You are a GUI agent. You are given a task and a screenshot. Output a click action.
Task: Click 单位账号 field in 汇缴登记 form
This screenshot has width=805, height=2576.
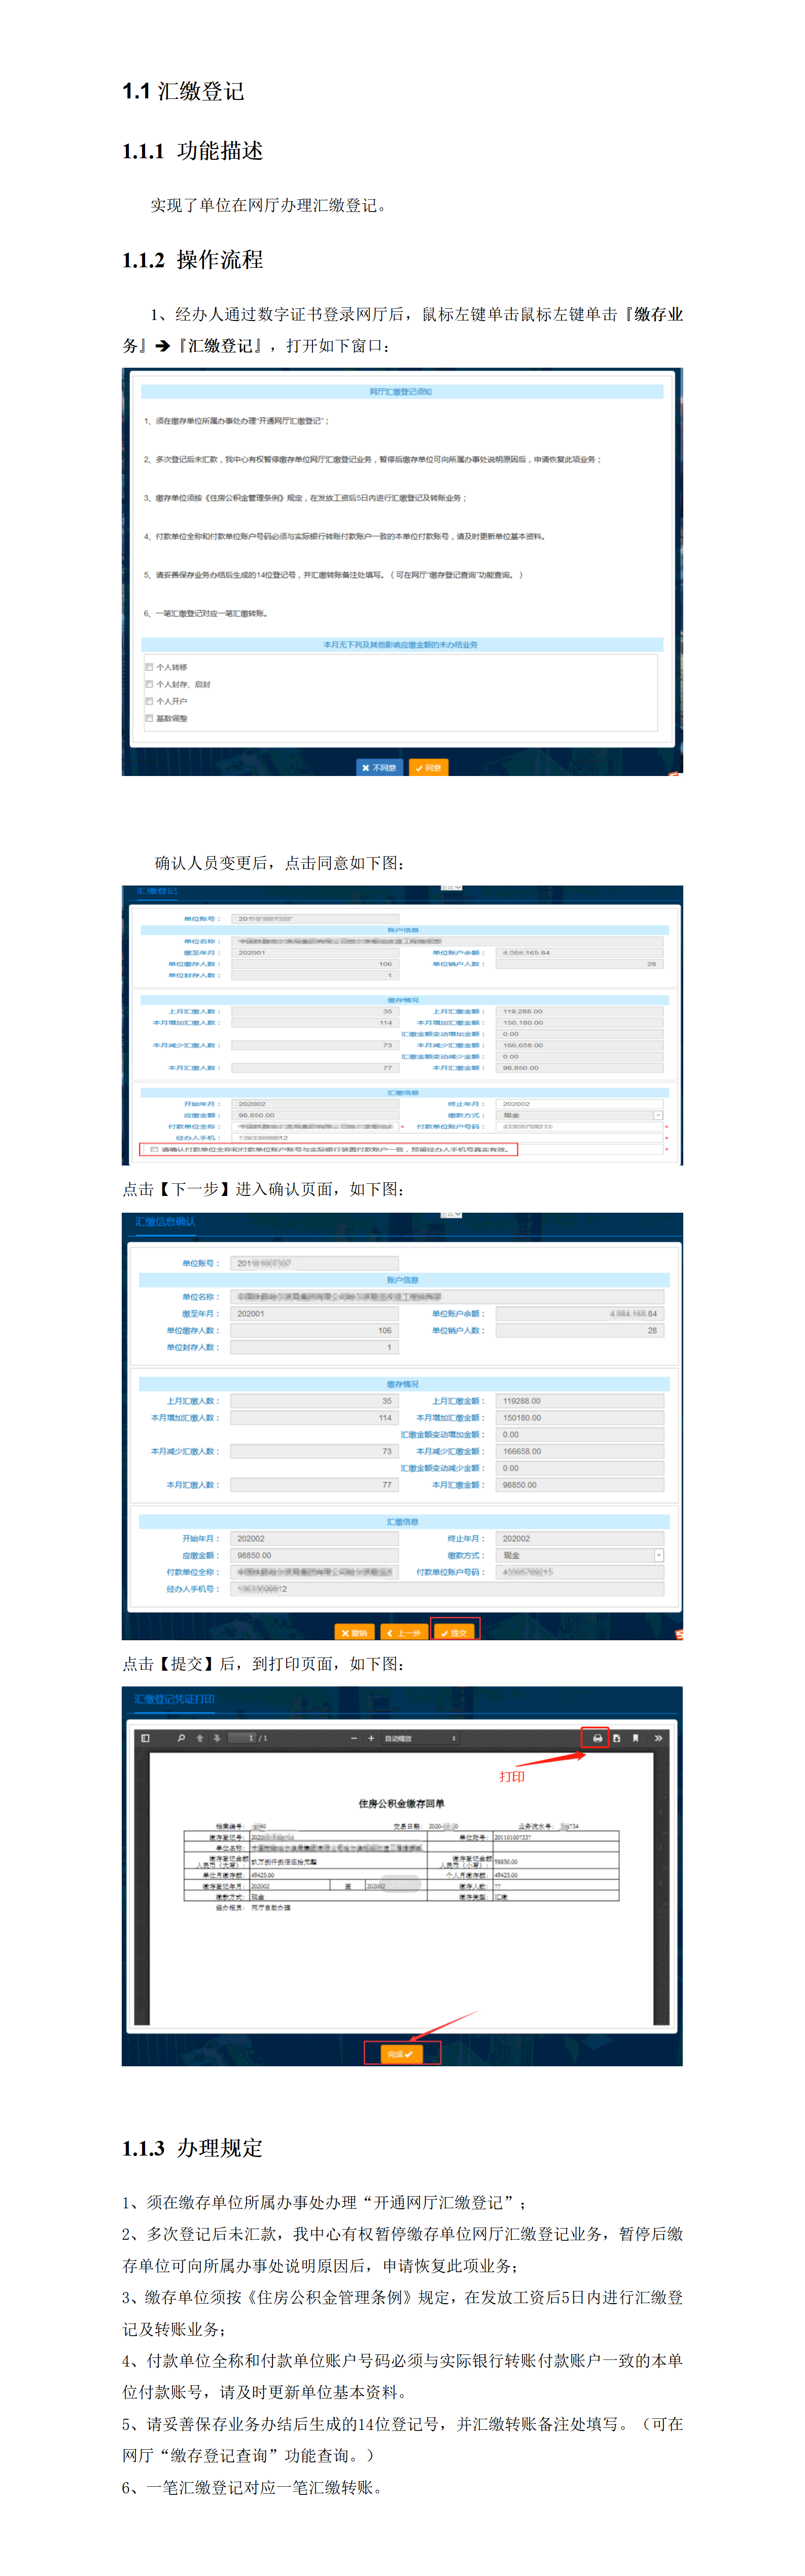pos(315,918)
